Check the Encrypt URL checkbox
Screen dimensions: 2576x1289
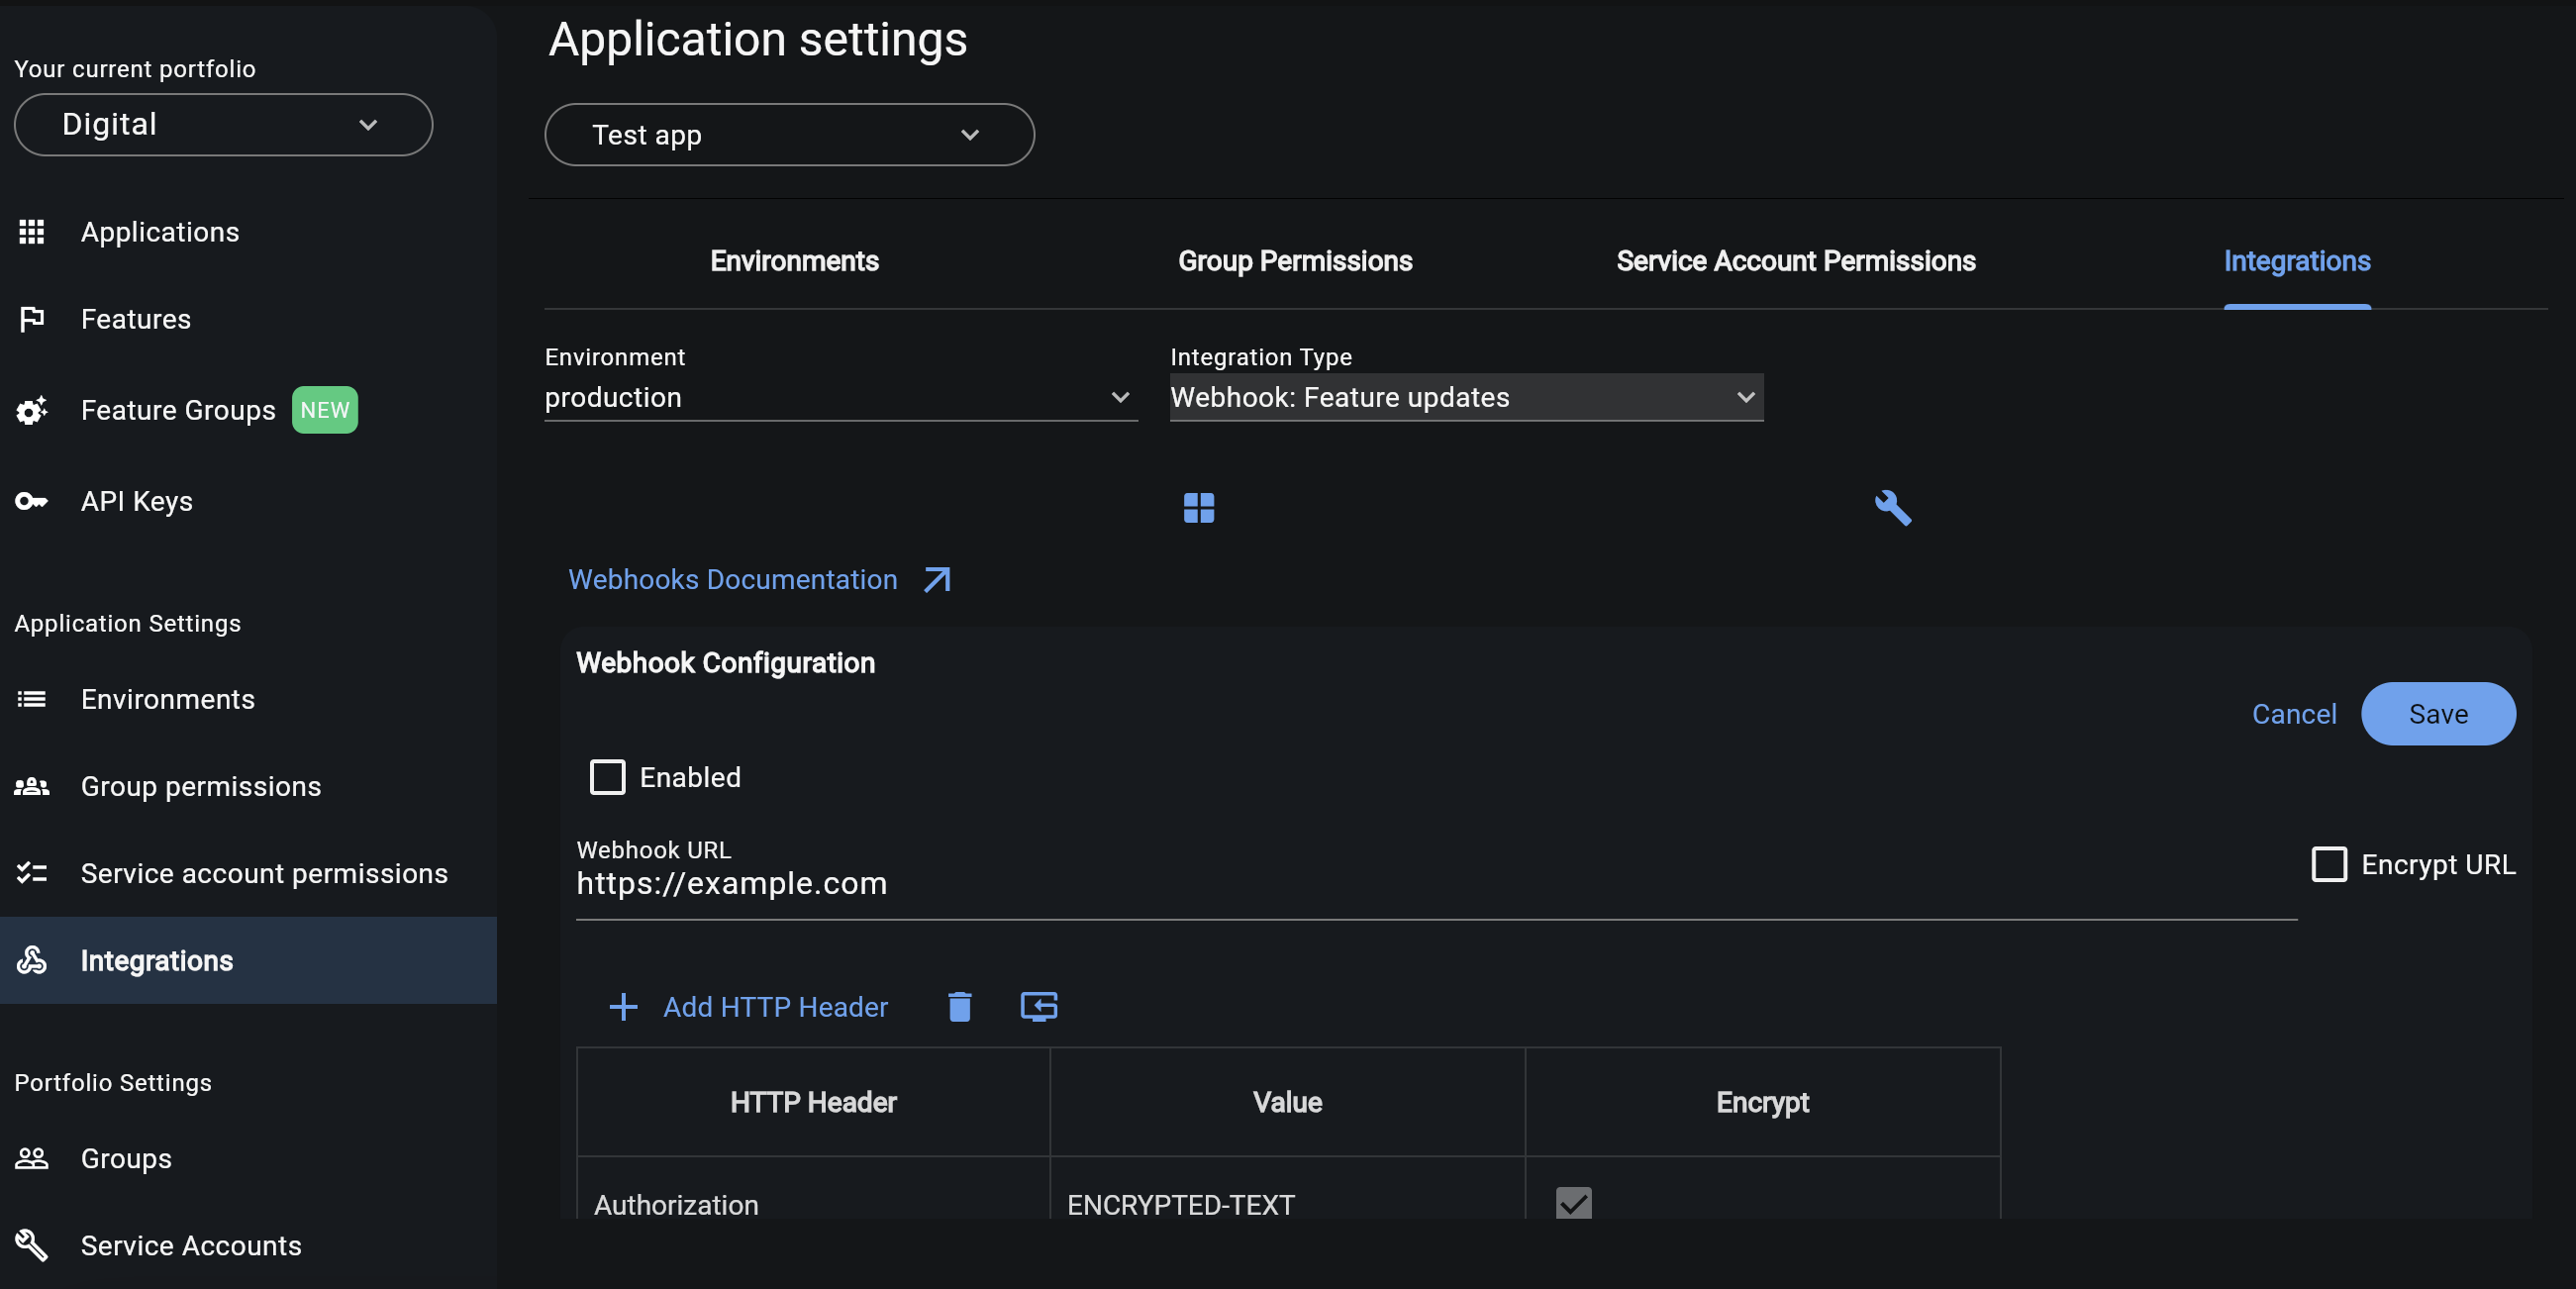(2330, 864)
